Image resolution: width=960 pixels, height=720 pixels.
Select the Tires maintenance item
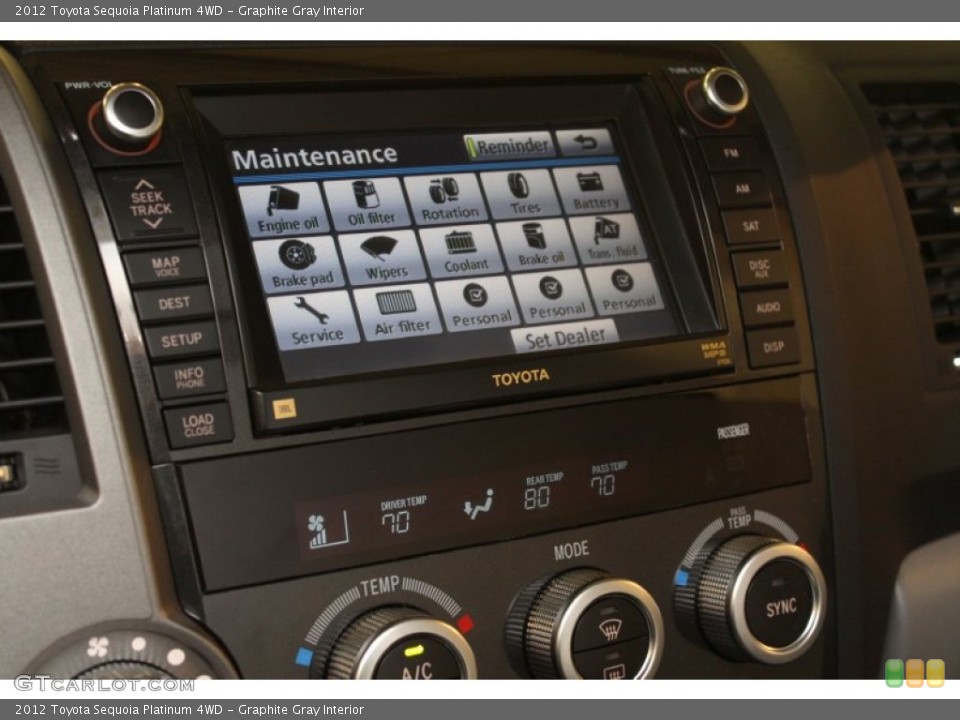(521, 194)
